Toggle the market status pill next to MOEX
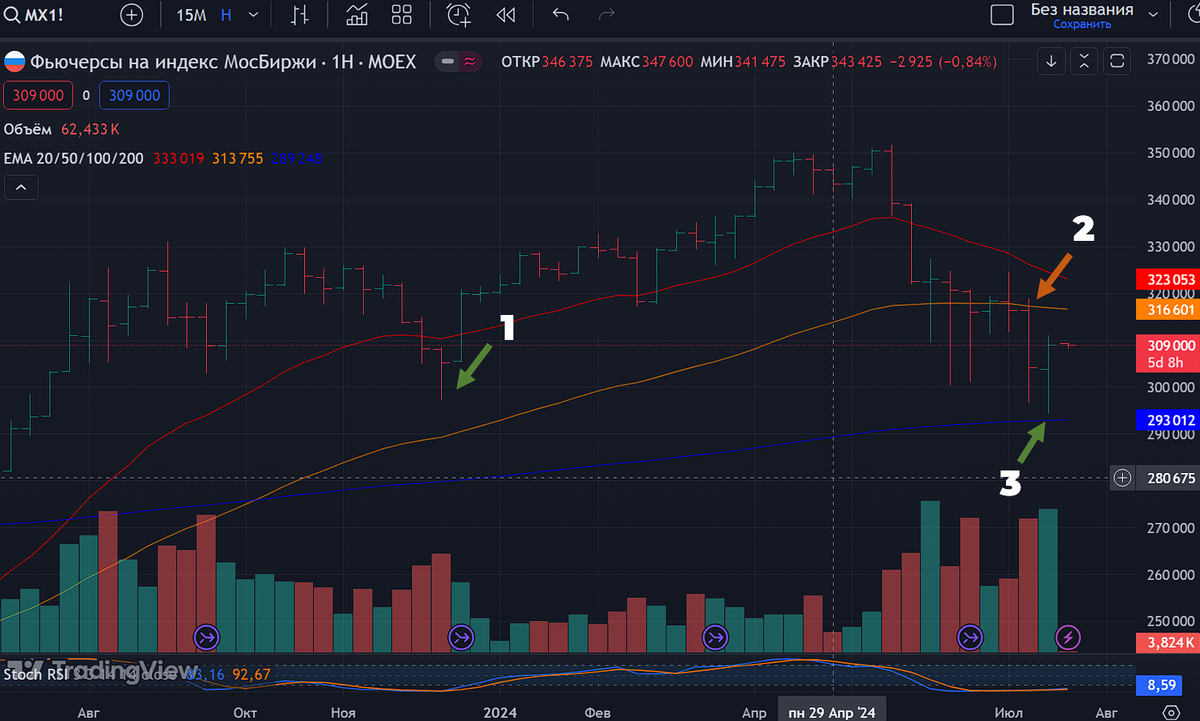This screenshot has height=721, width=1200. coord(461,62)
